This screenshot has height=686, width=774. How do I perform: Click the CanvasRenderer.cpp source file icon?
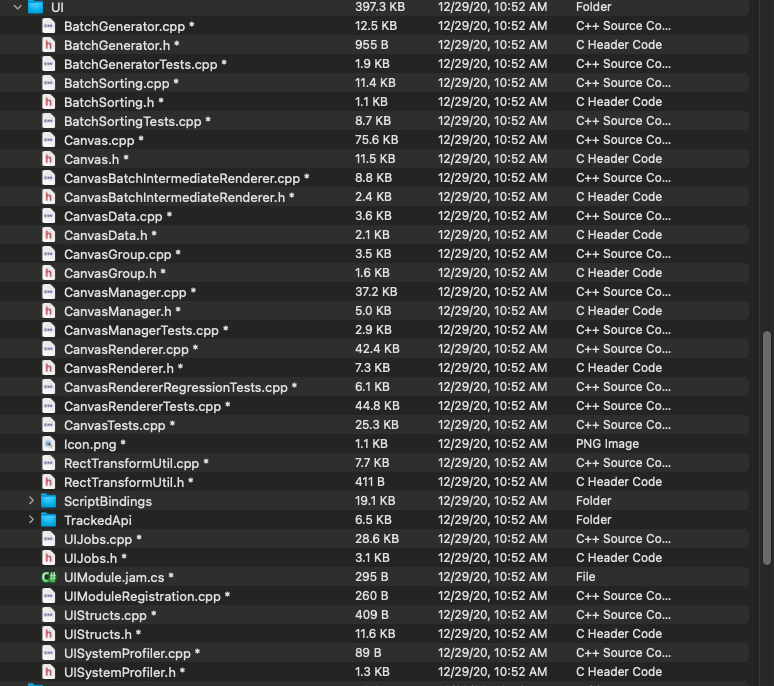pos(48,349)
